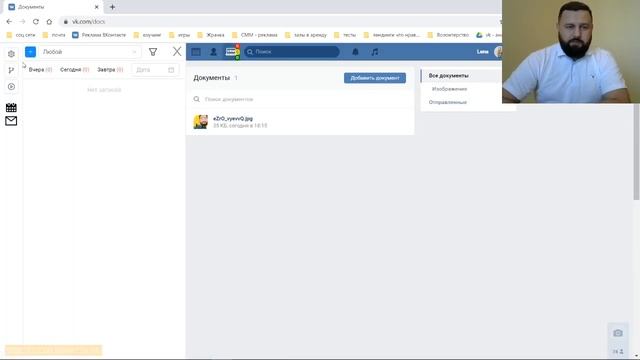The width and height of the screenshot is (640, 360).
Task: Open VK music note icon
Action: (375, 52)
